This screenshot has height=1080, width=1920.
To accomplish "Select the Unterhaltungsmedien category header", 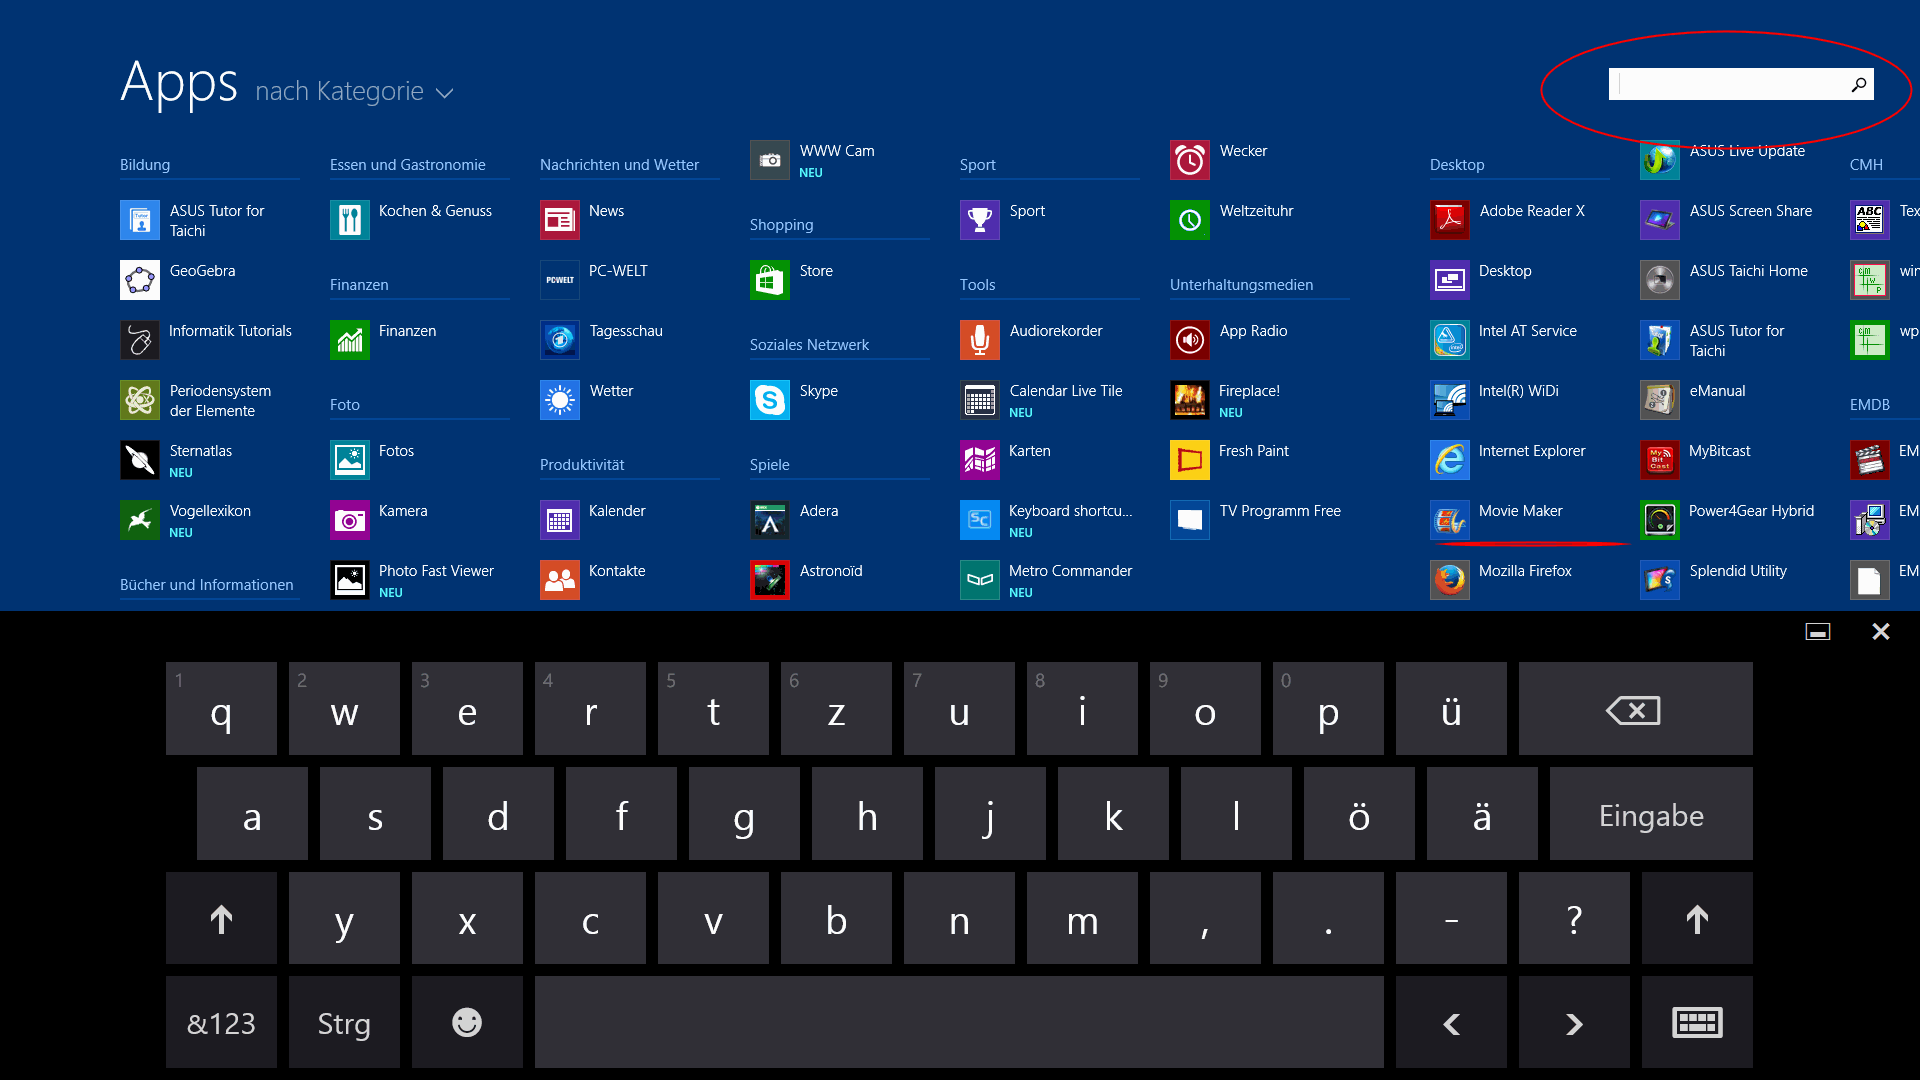I will 1241,285.
